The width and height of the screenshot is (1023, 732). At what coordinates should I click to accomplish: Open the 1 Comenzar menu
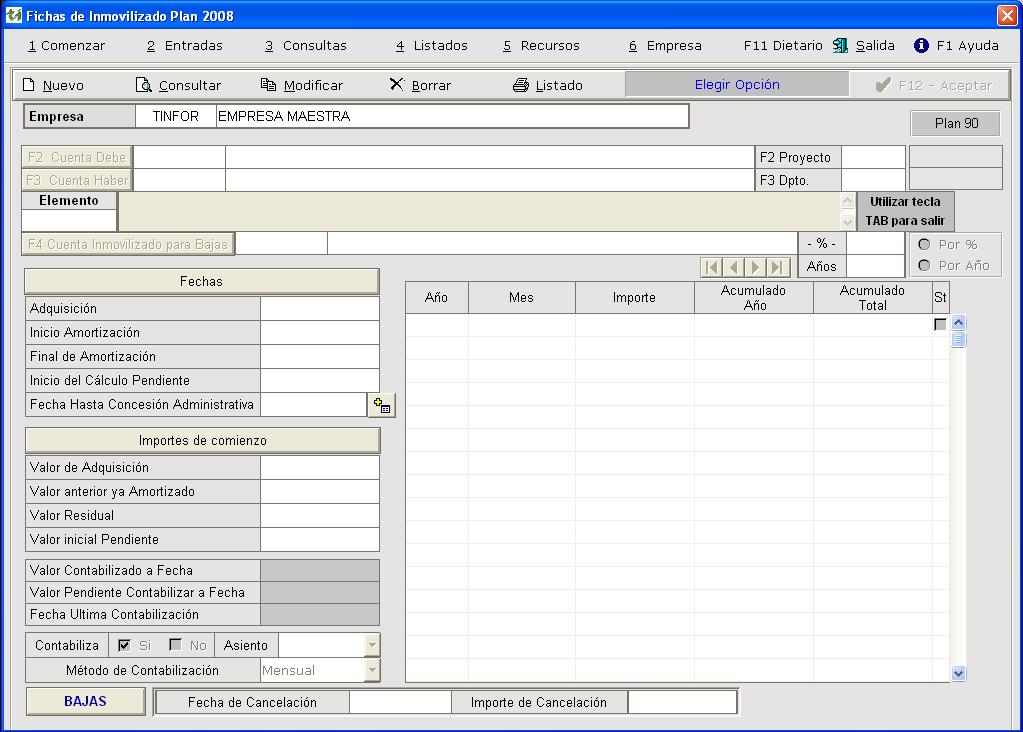tap(67, 46)
